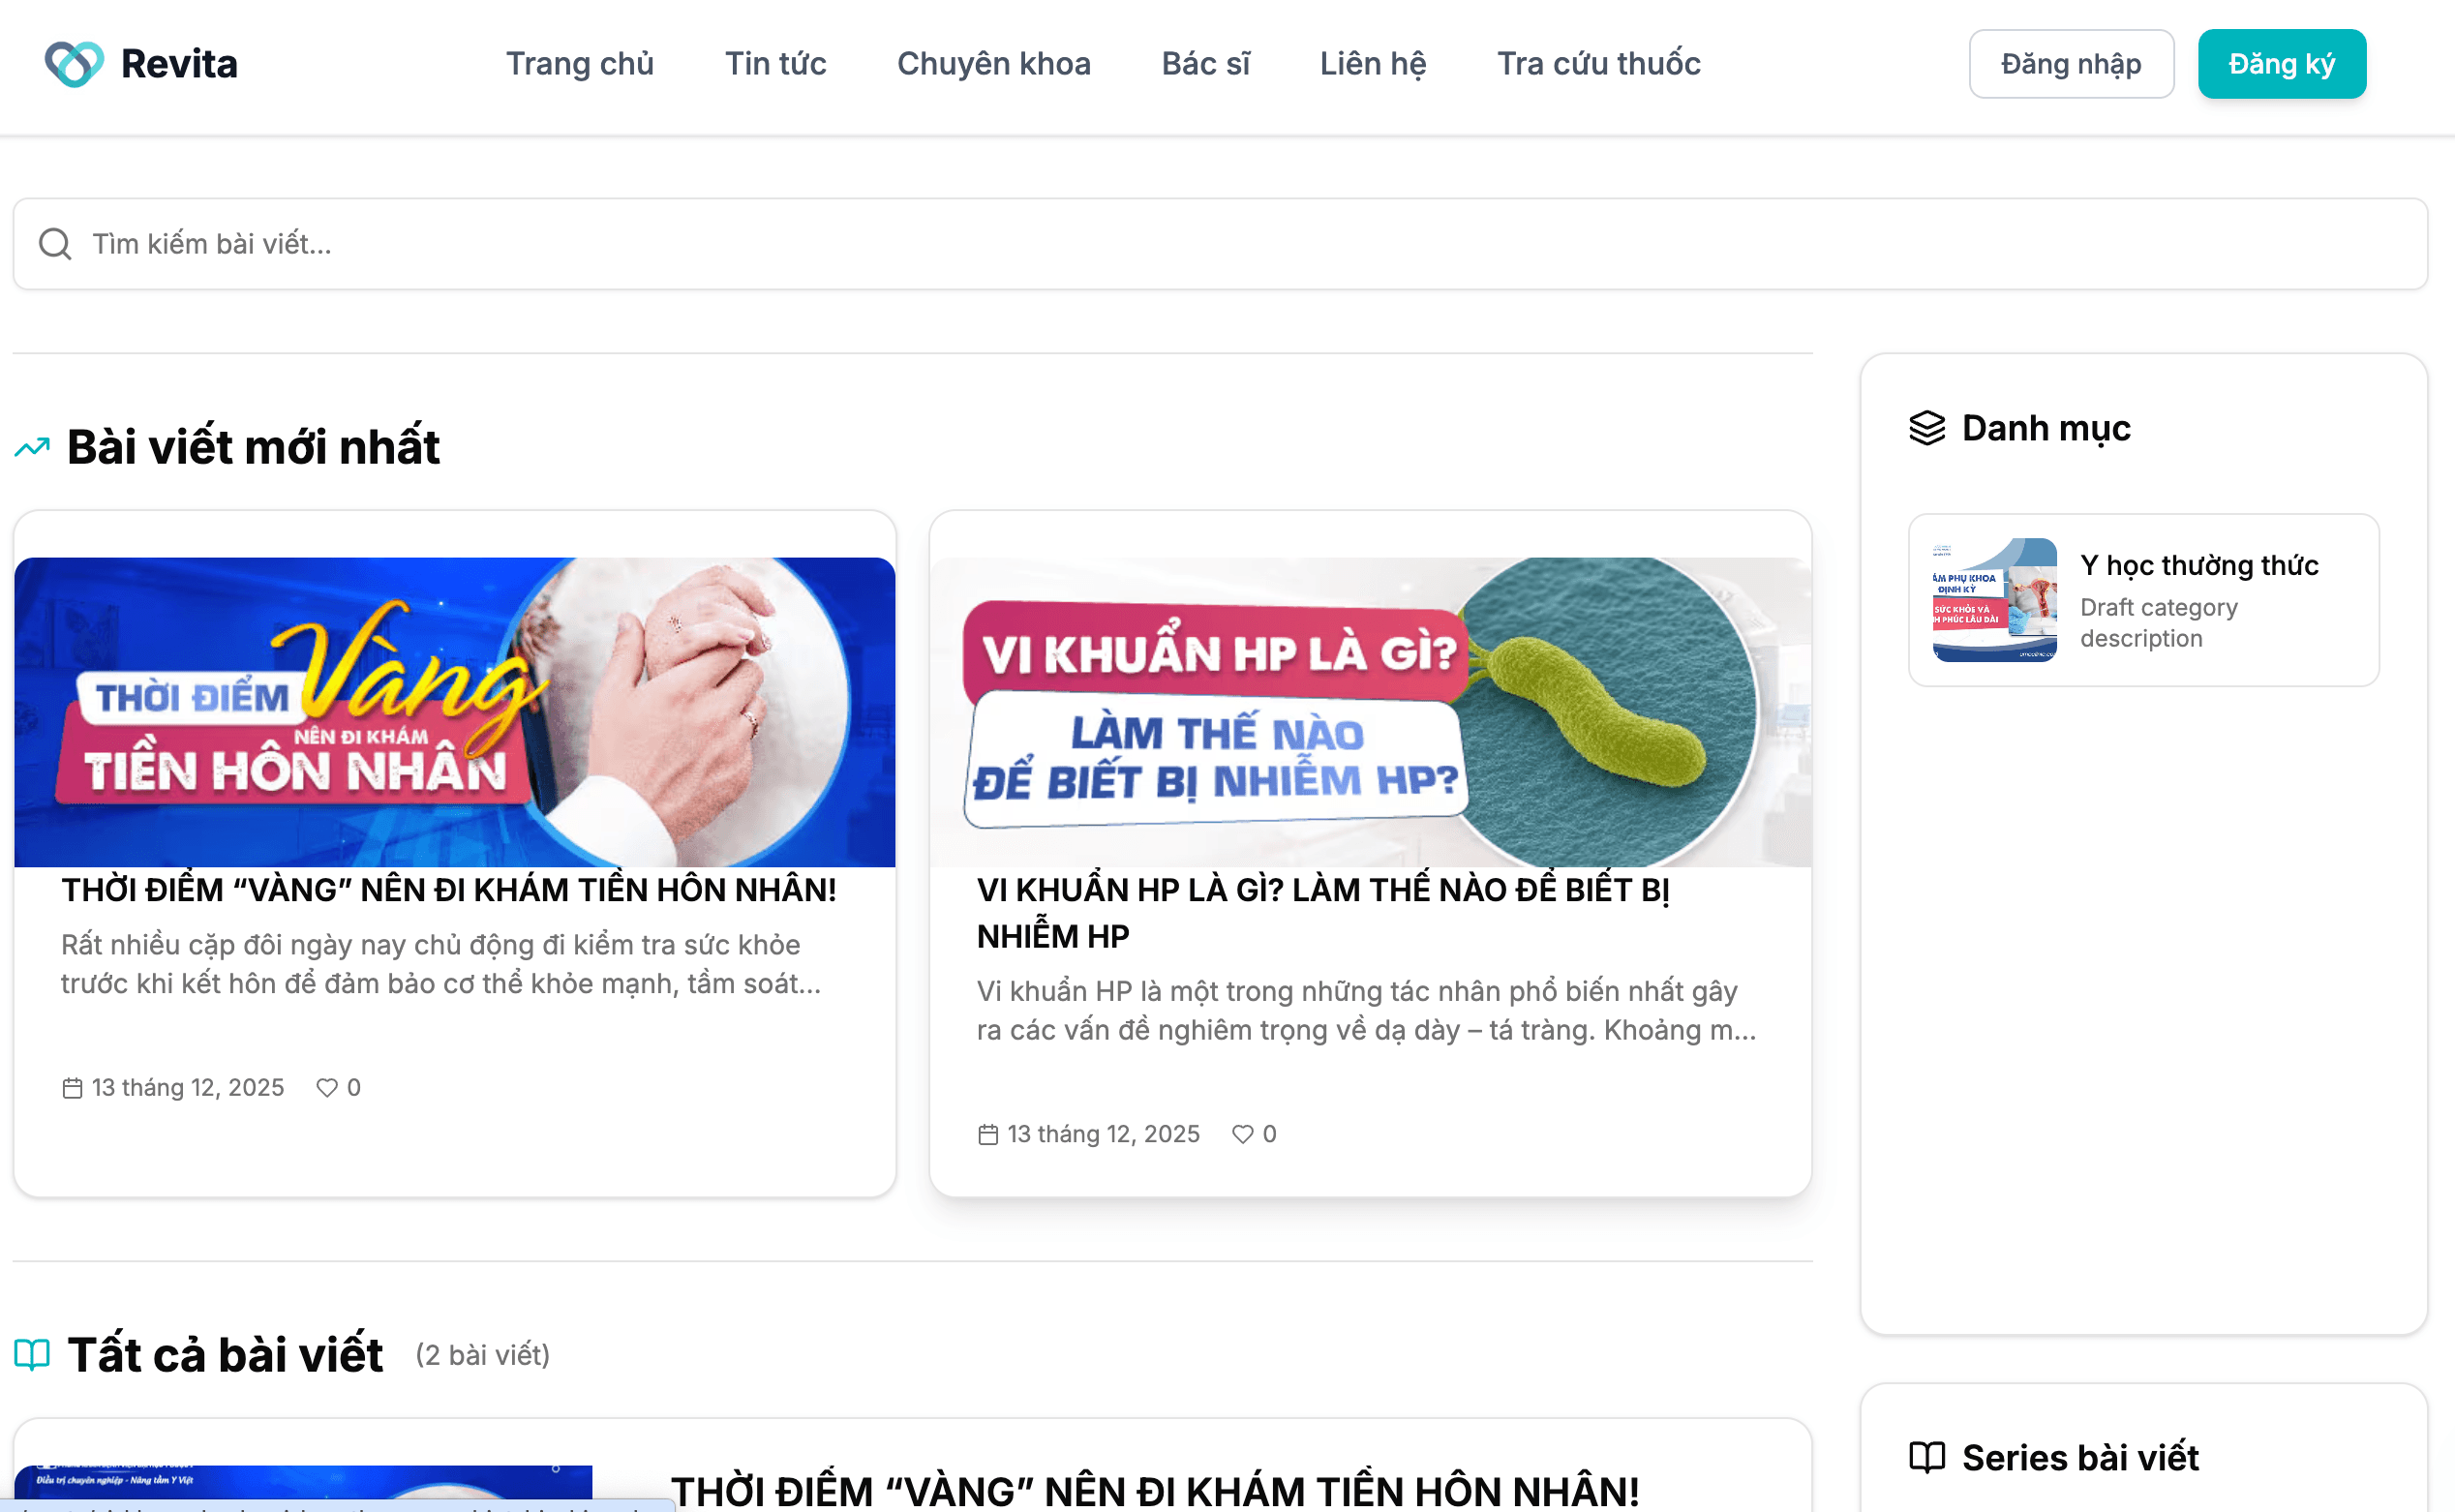The image size is (2455, 1512).
Task: Open the Vi khuẩn HP banner thumbnail
Action: tap(1370, 712)
